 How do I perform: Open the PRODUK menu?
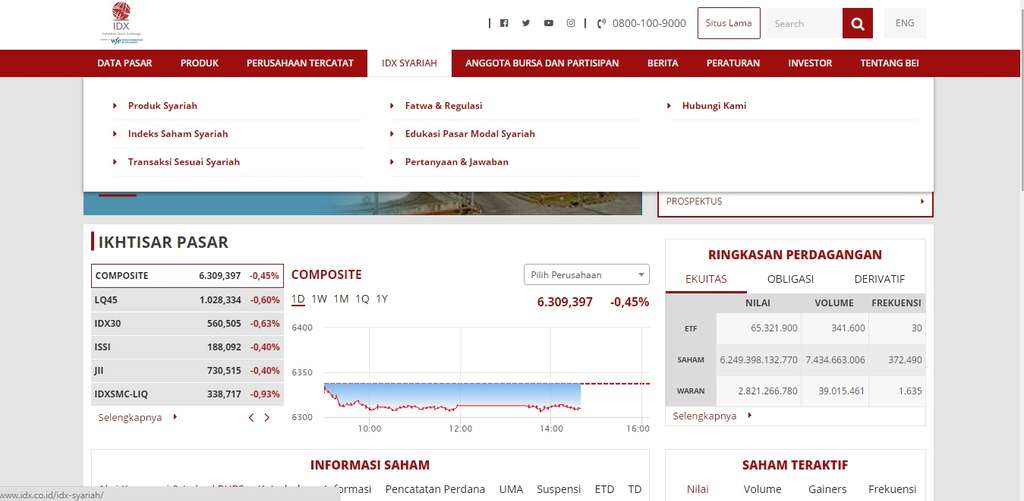click(x=200, y=63)
